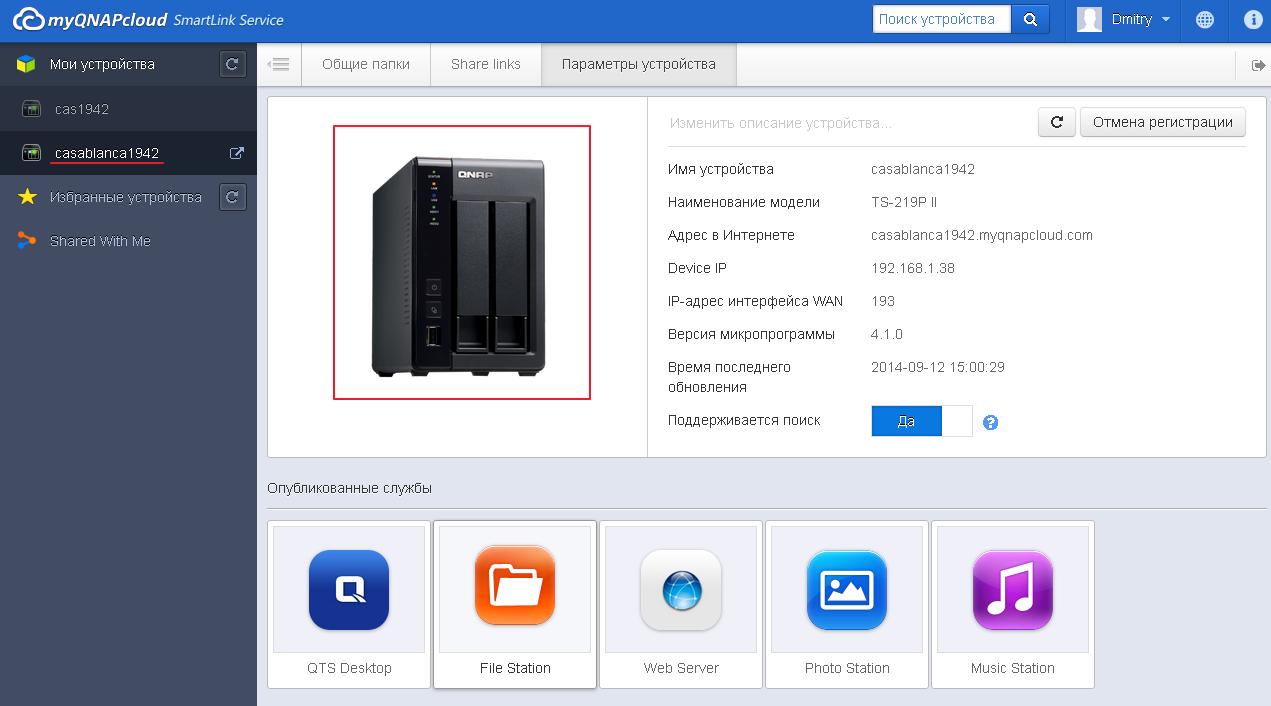Click the Опубликованные службы heading
This screenshot has width=1271, height=706.
tap(350, 489)
